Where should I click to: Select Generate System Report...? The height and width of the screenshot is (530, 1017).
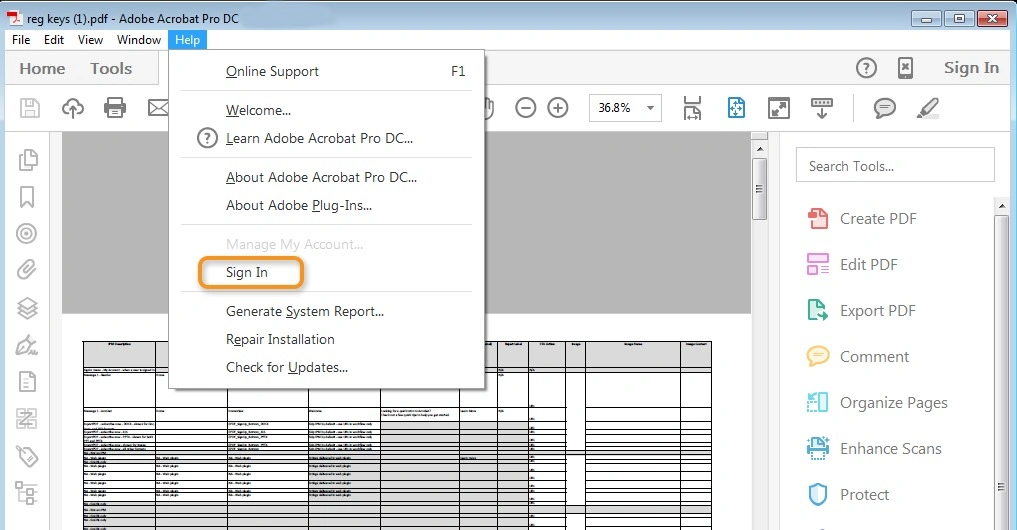(x=326, y=311)
